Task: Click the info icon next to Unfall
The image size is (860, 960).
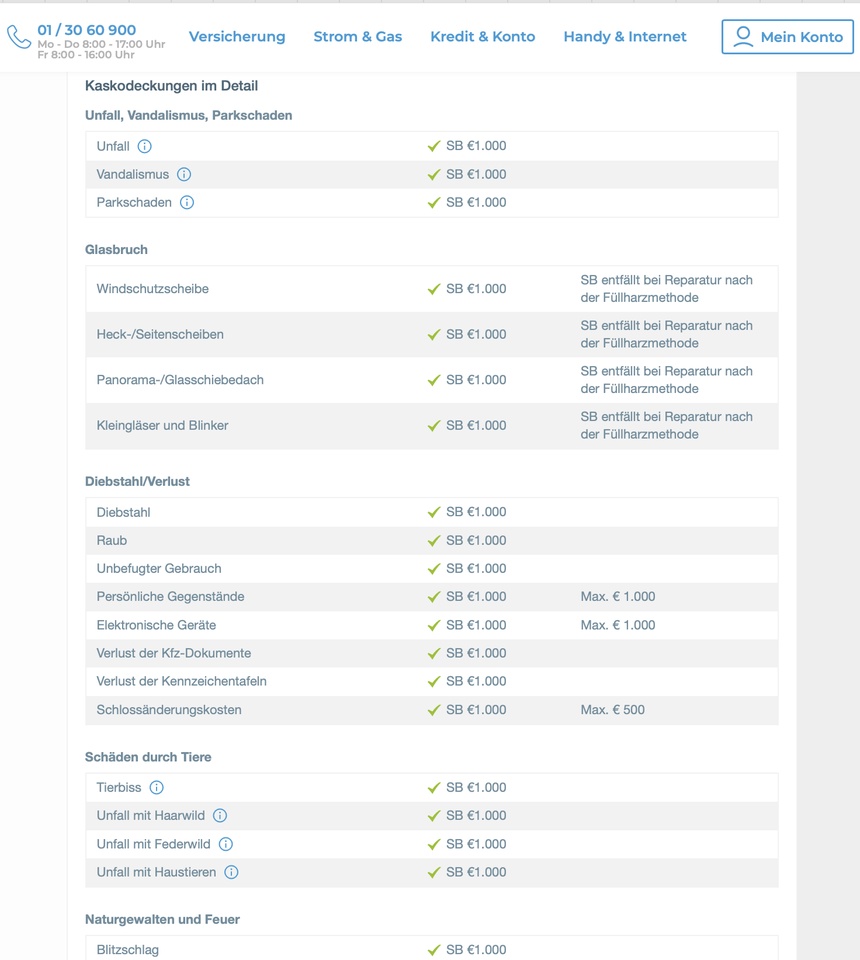Action: coord(144,146)
